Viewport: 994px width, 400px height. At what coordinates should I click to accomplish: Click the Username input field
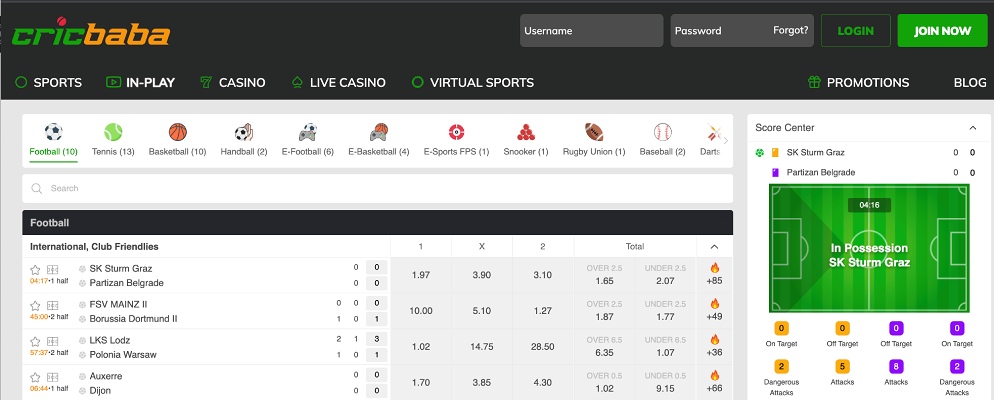(x=591, y=31)
